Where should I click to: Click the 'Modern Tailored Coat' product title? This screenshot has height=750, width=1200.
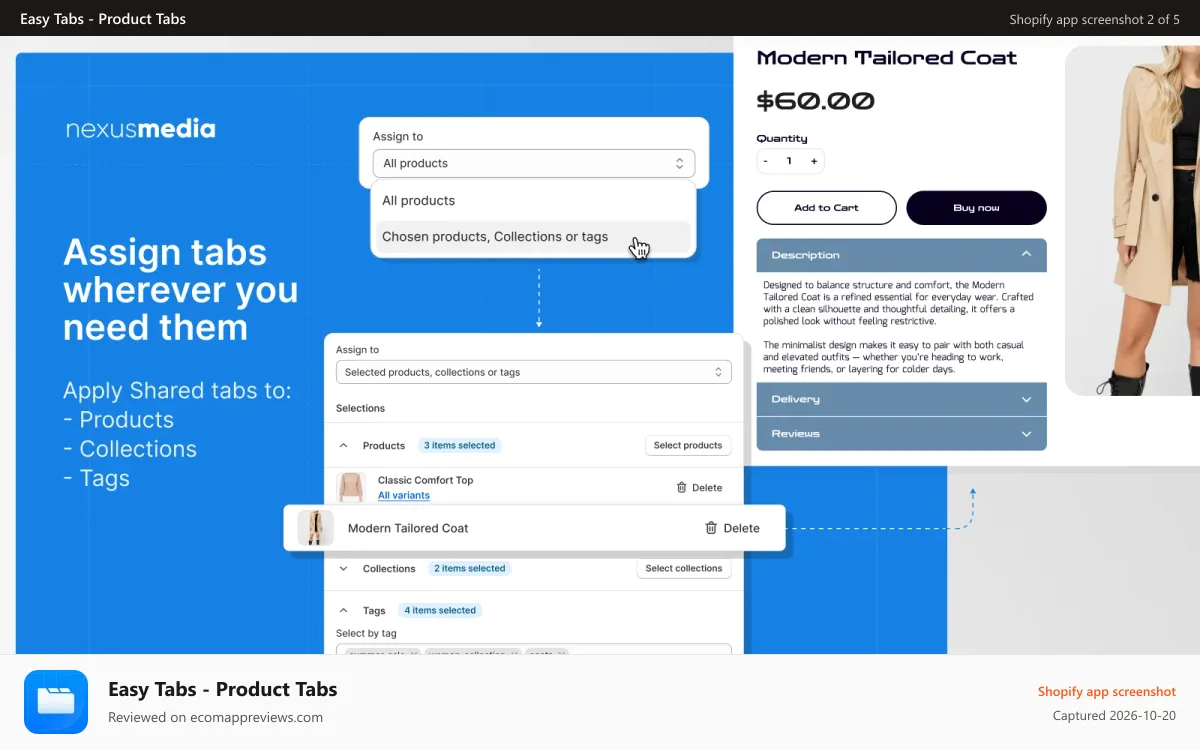pos(886,58)
